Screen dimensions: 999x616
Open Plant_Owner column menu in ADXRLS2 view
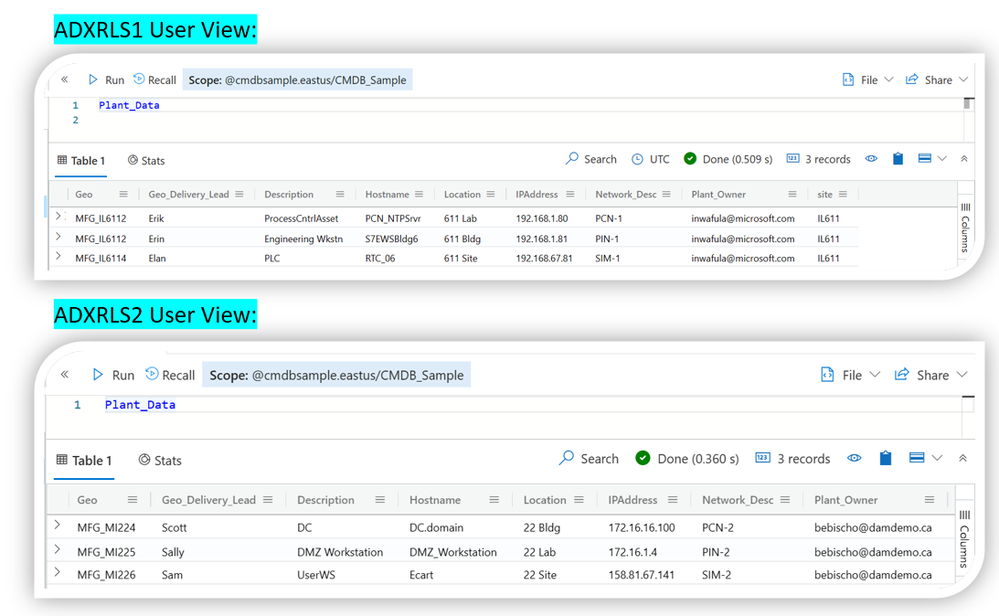[930, 500]
